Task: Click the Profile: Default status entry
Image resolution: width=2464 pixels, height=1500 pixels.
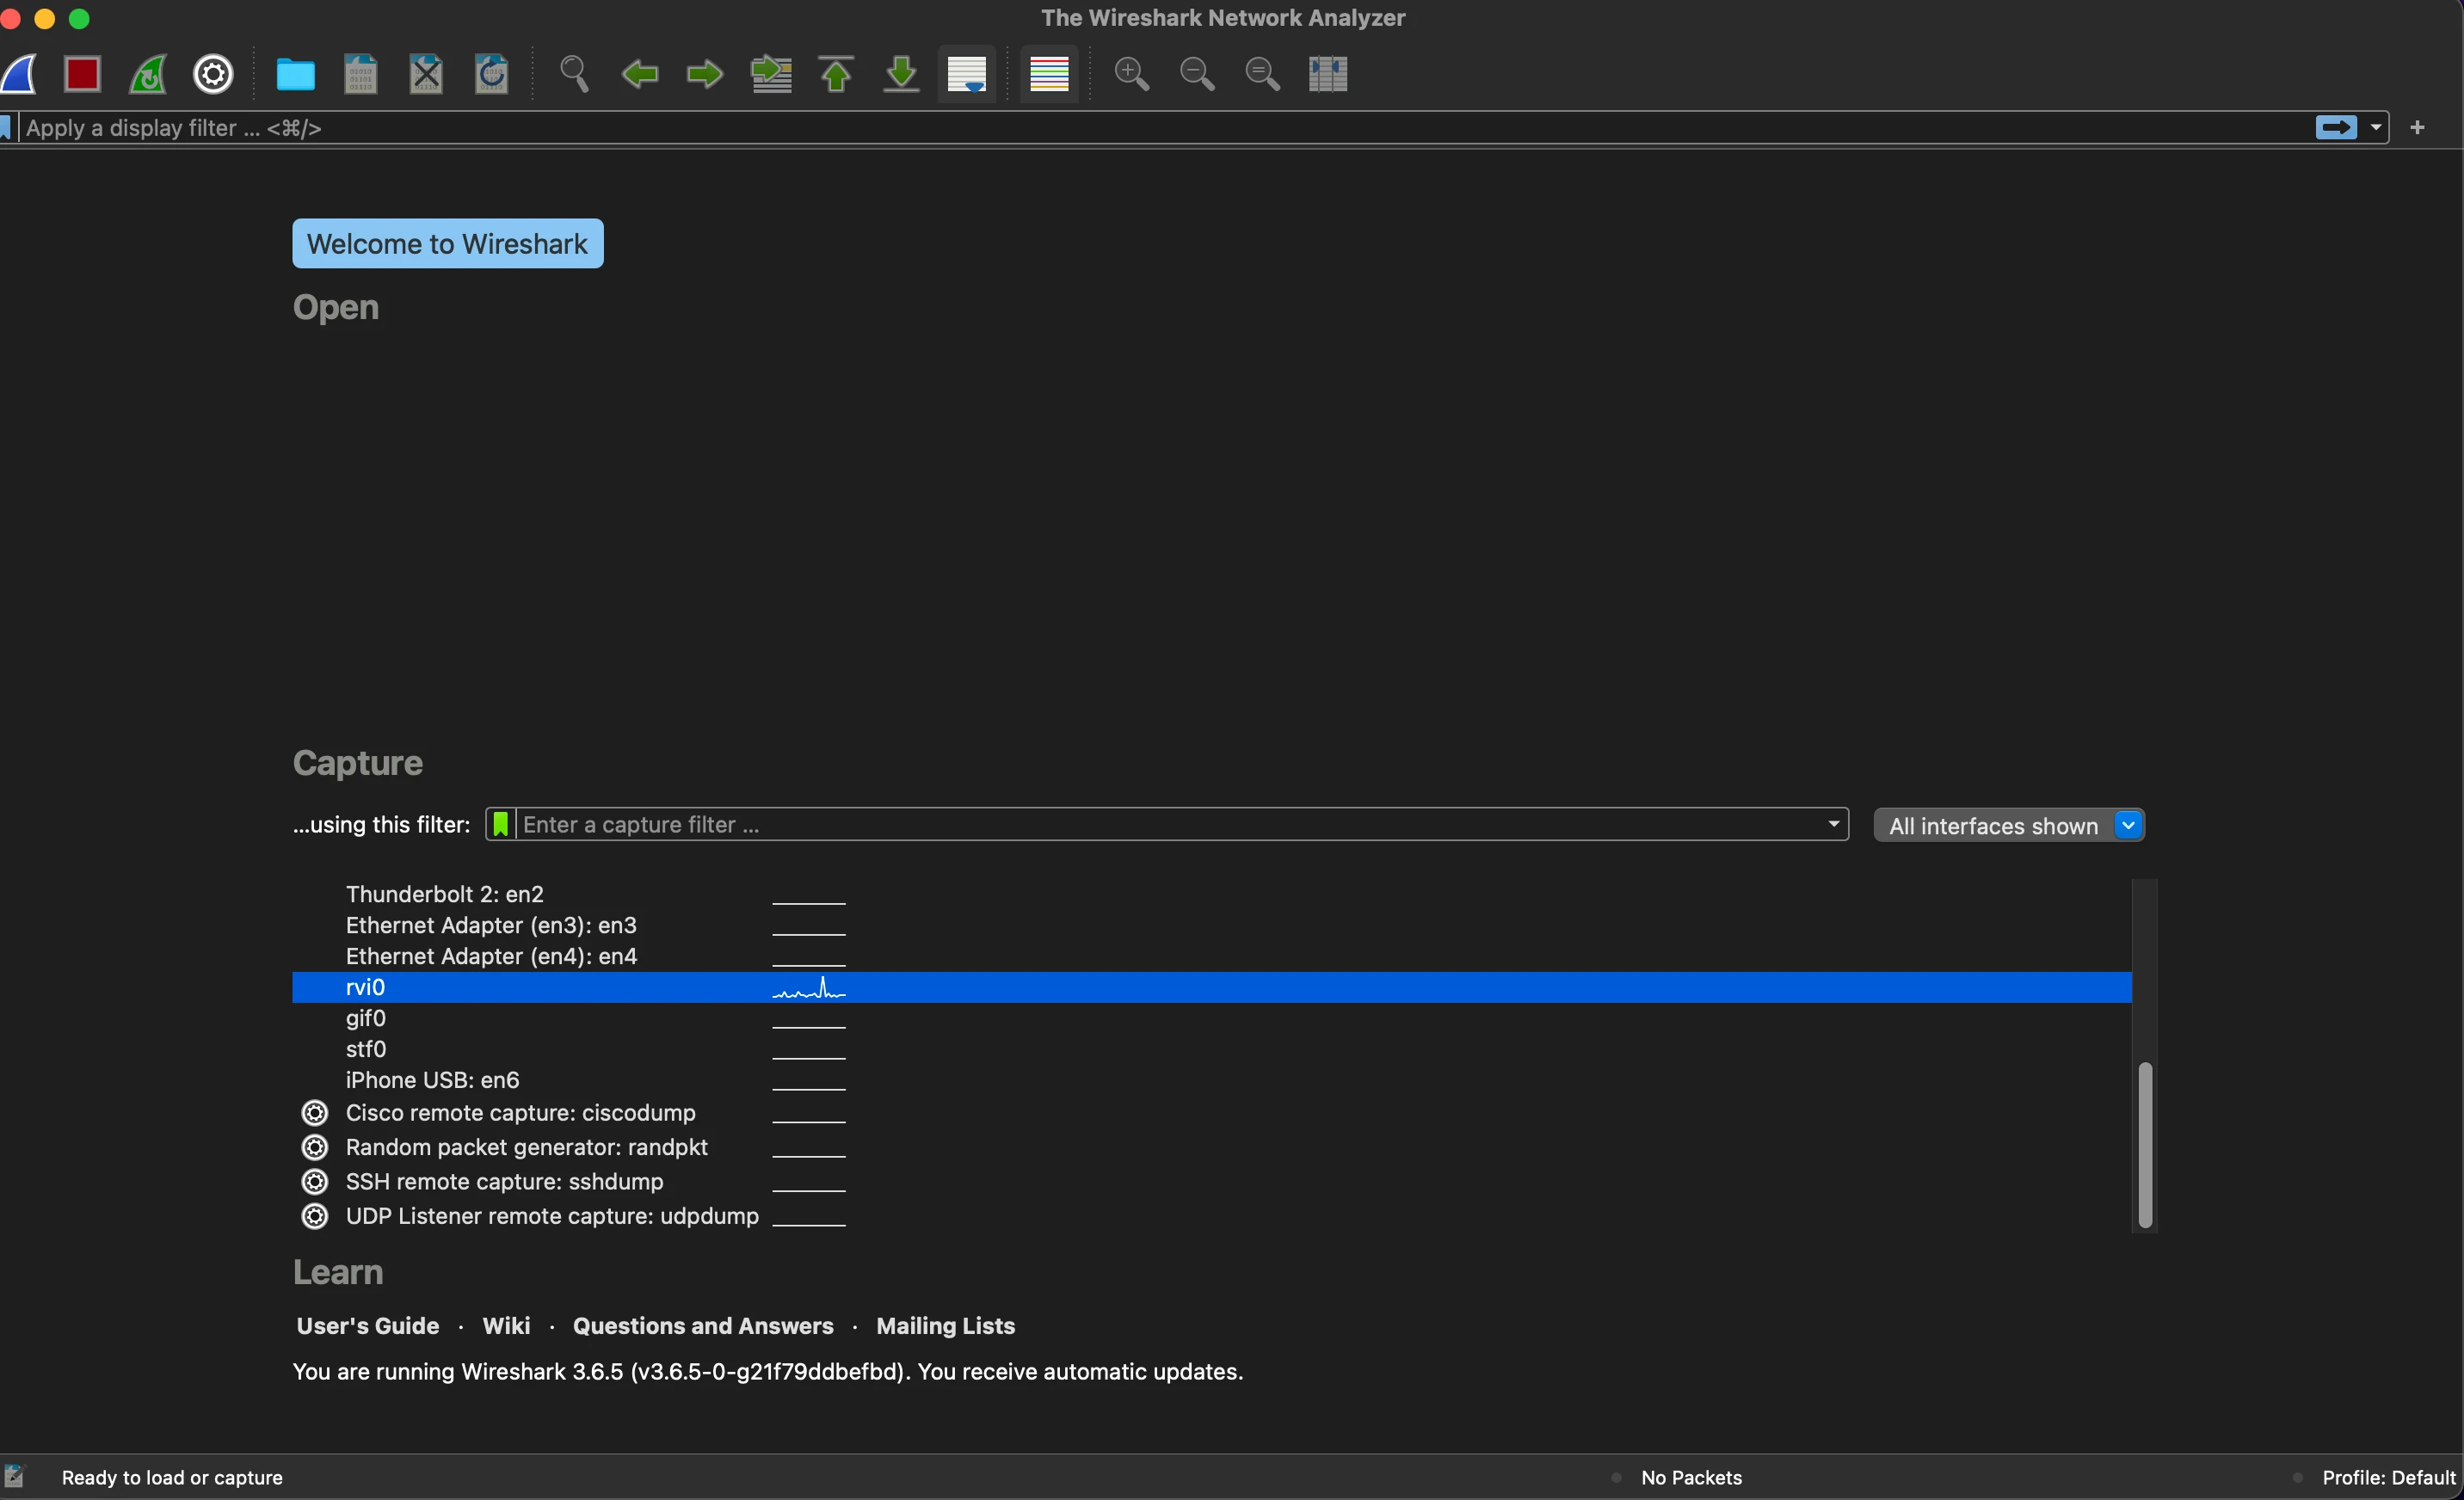Action: click(2388, 1477)
